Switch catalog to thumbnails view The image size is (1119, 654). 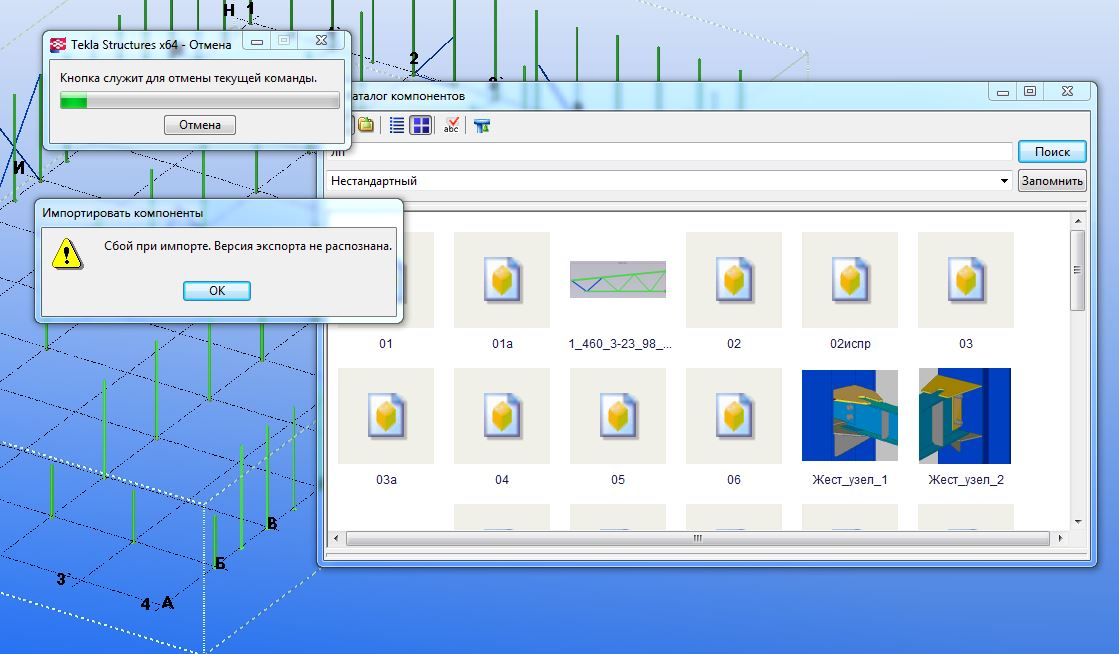pyautogui.click(x=421, y=125)
